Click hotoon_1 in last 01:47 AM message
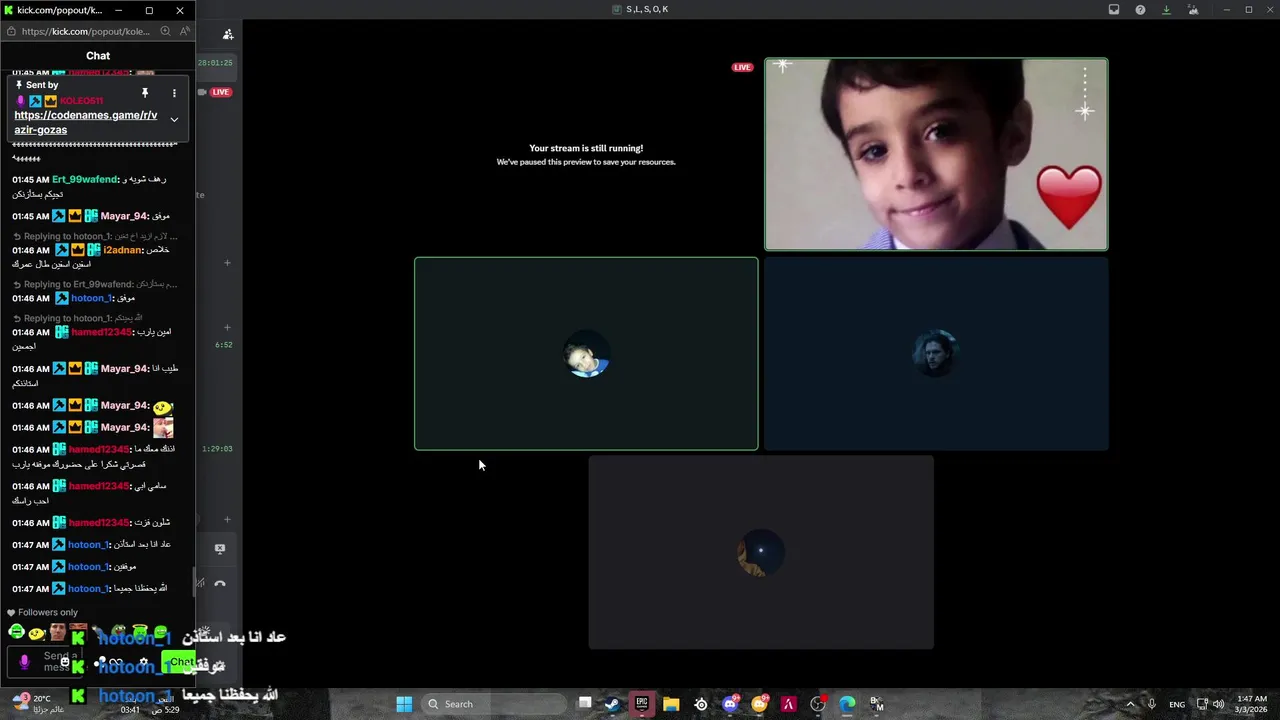1280x720 pixels. coord(88,589)
